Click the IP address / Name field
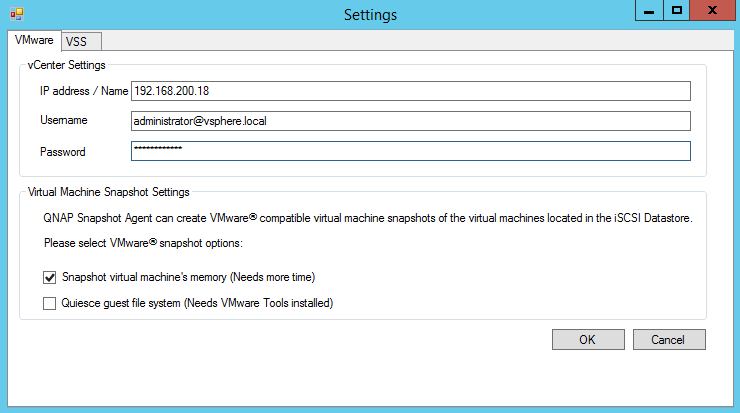This screenshot has width=740, height=413. click(411, 91)
